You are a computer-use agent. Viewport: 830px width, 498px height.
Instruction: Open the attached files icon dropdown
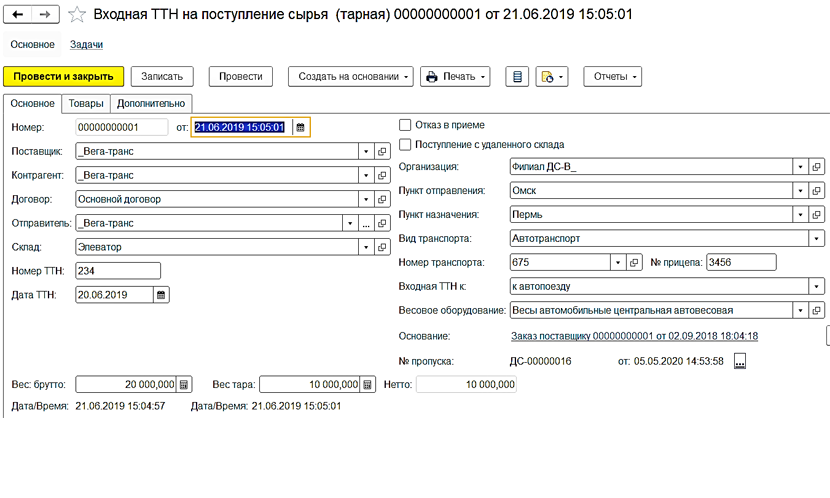[552, 77]
